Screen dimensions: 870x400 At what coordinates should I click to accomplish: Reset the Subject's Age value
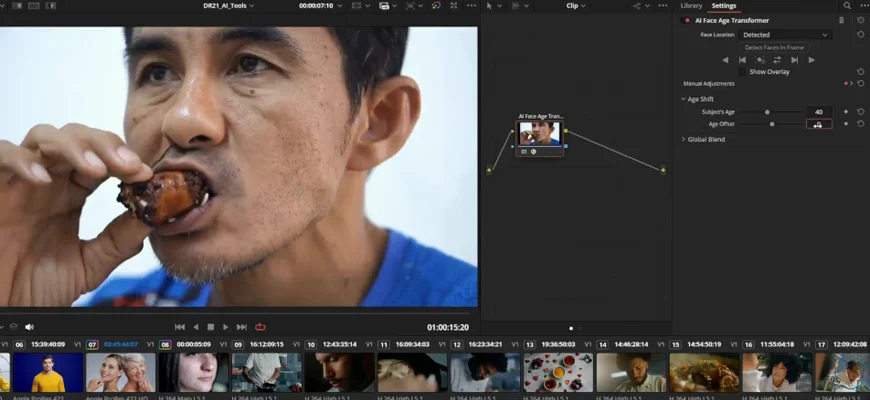(x=861, y=112)
